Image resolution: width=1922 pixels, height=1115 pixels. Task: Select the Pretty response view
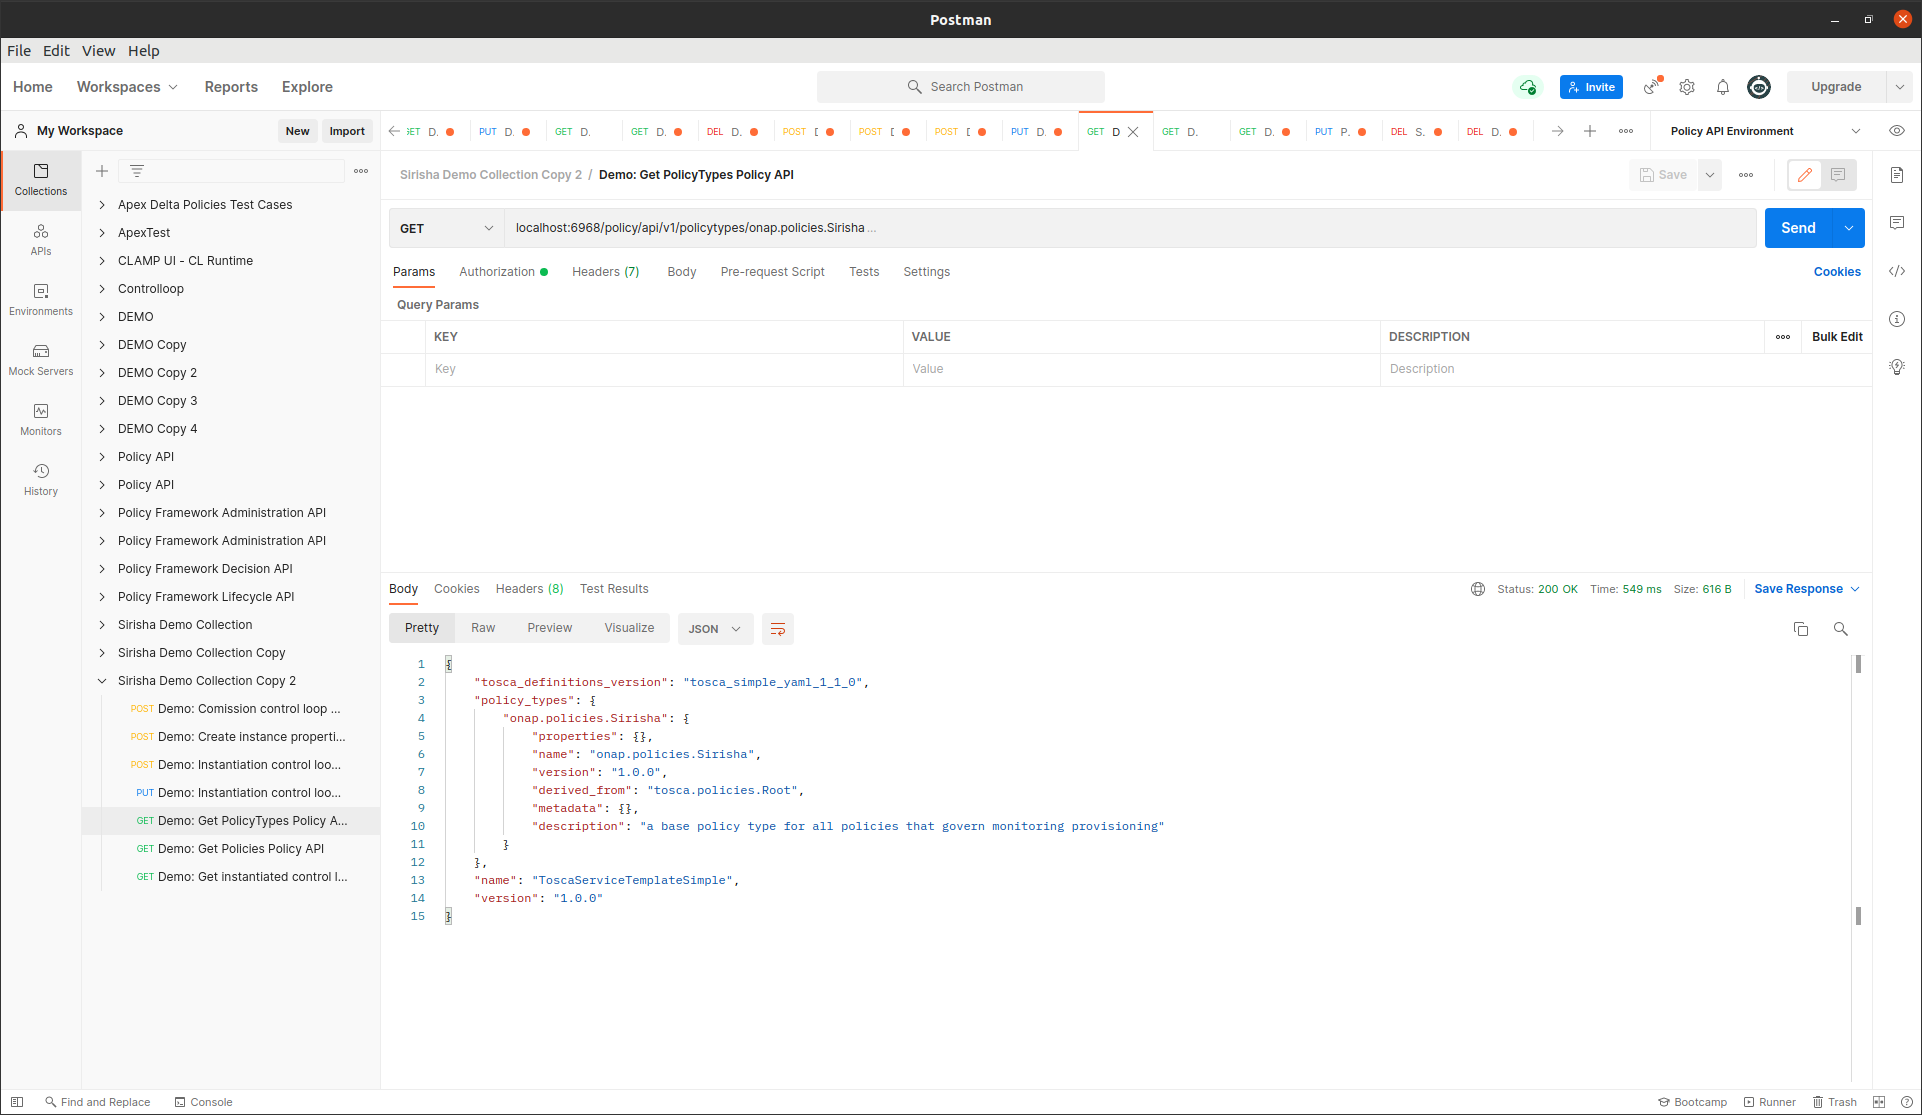tap(422, 628)
